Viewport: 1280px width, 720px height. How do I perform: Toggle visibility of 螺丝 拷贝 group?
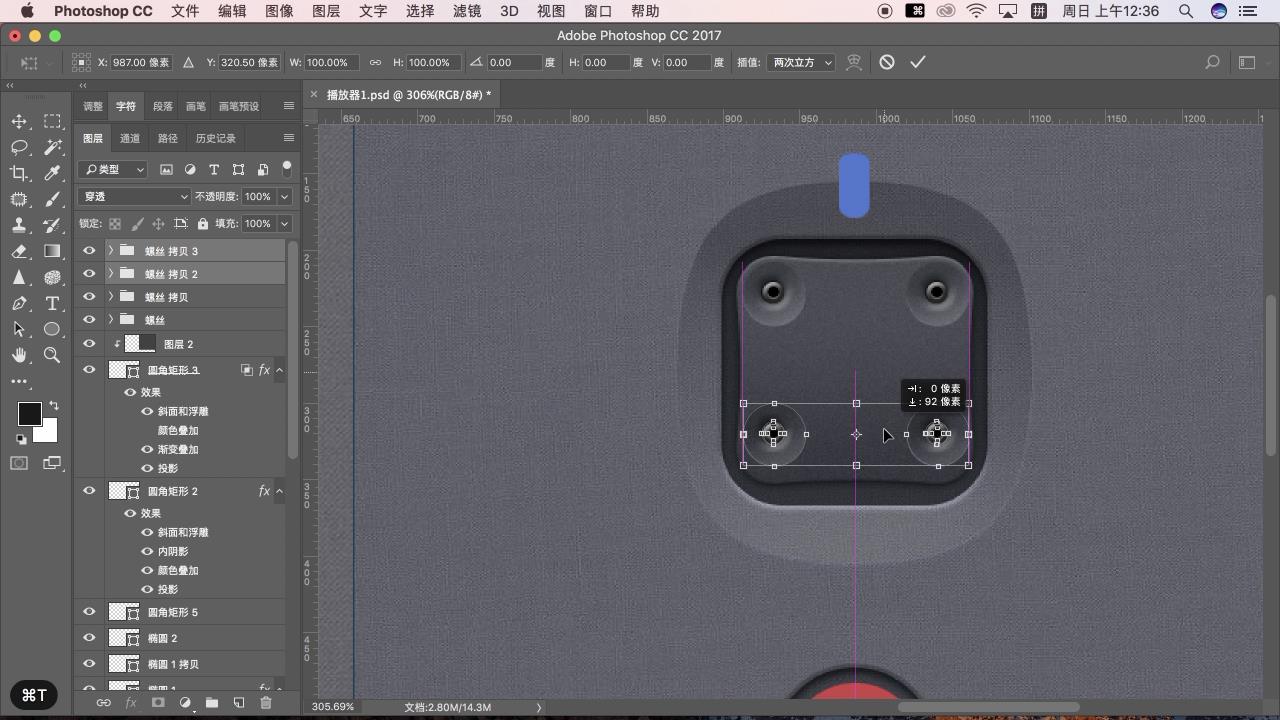tap(89, 297)
